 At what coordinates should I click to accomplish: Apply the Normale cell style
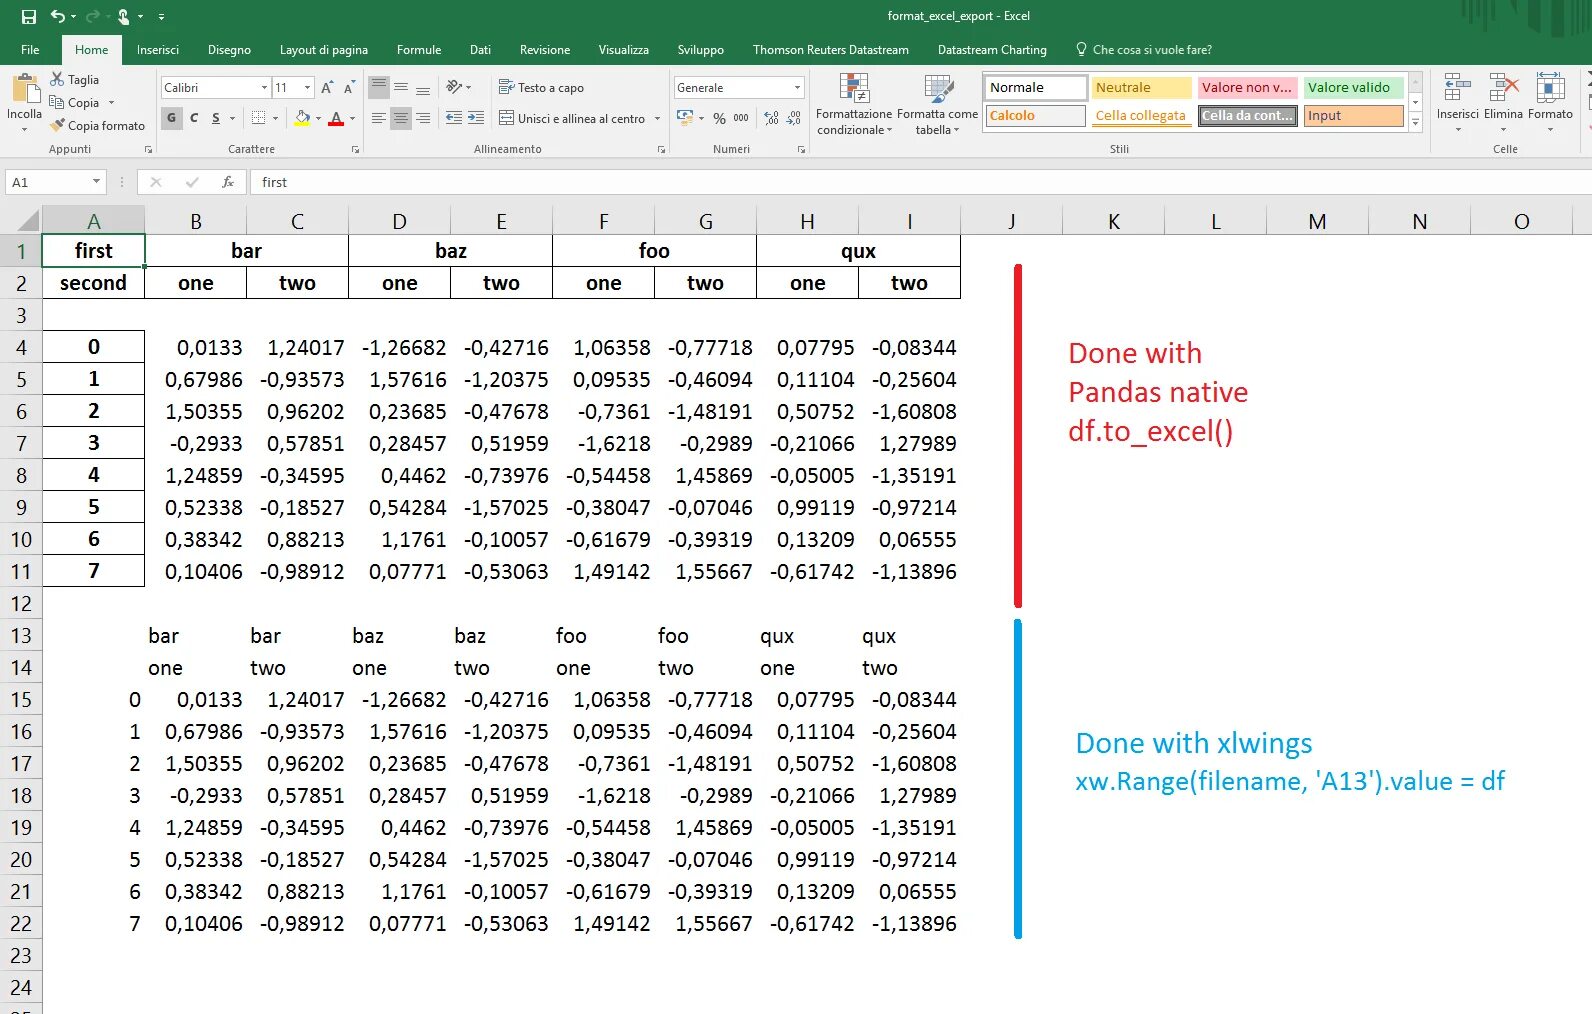pyautogui.click(x=1036, y=88)
